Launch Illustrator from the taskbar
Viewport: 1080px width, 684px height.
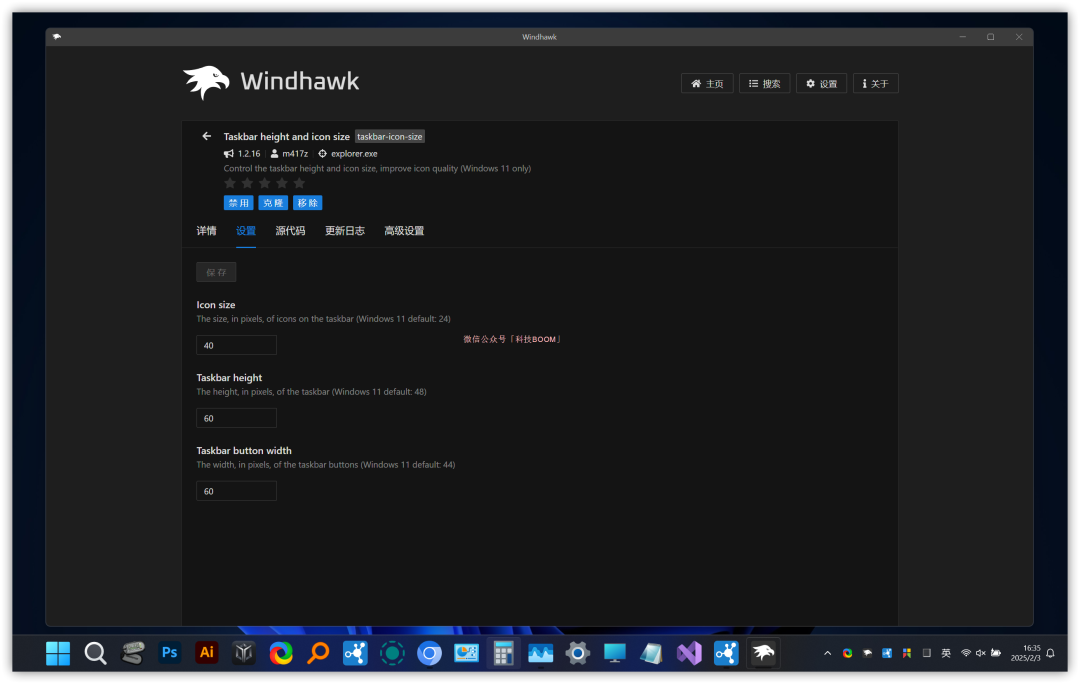(x=207, y=652)
